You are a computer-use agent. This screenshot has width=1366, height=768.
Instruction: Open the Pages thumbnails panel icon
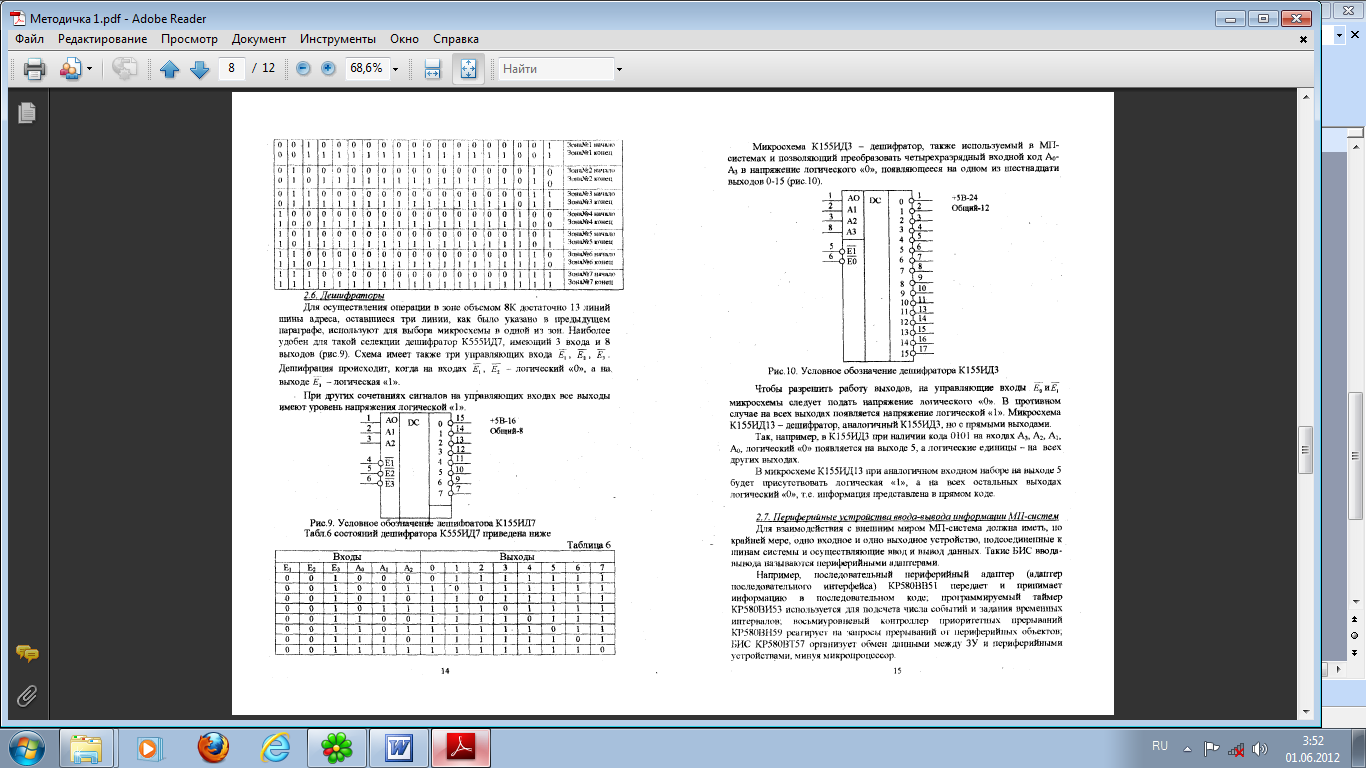27,113
